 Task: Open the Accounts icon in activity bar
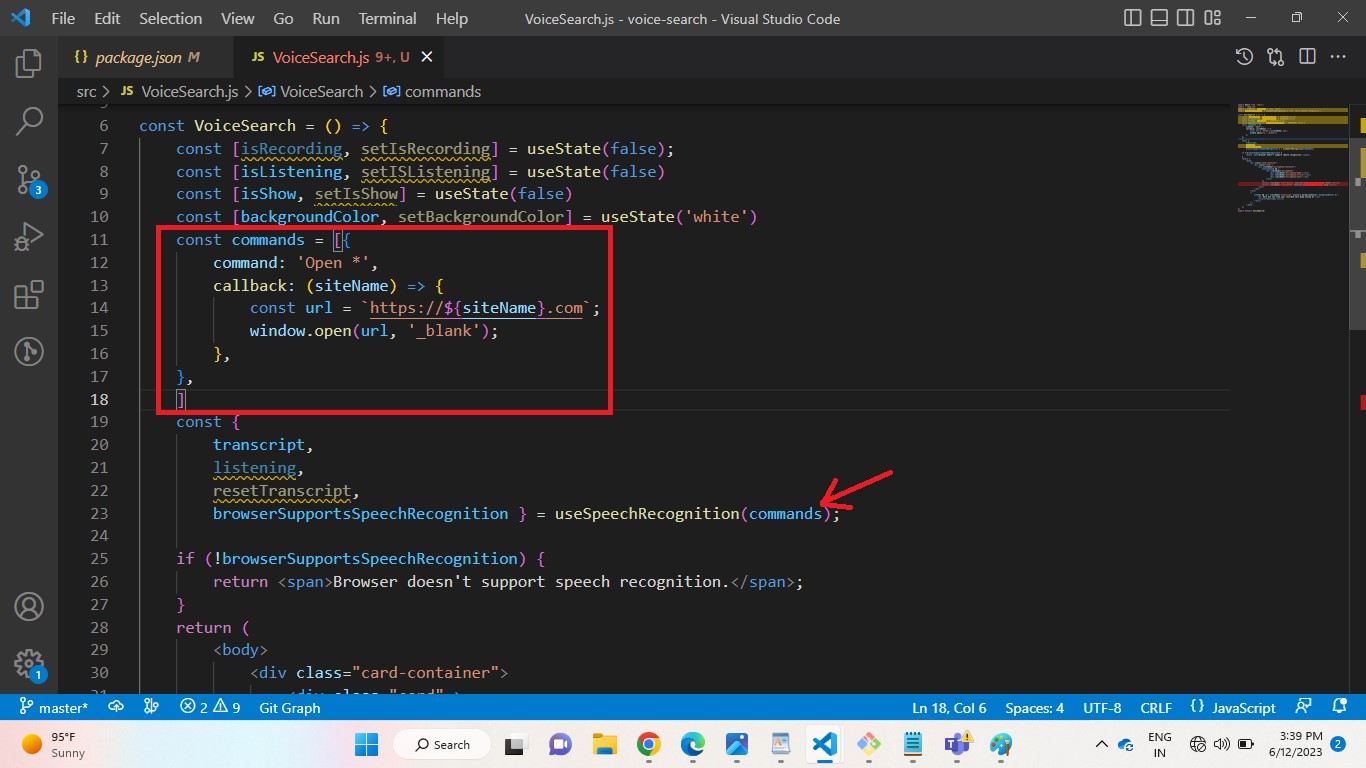click(28, 606)
